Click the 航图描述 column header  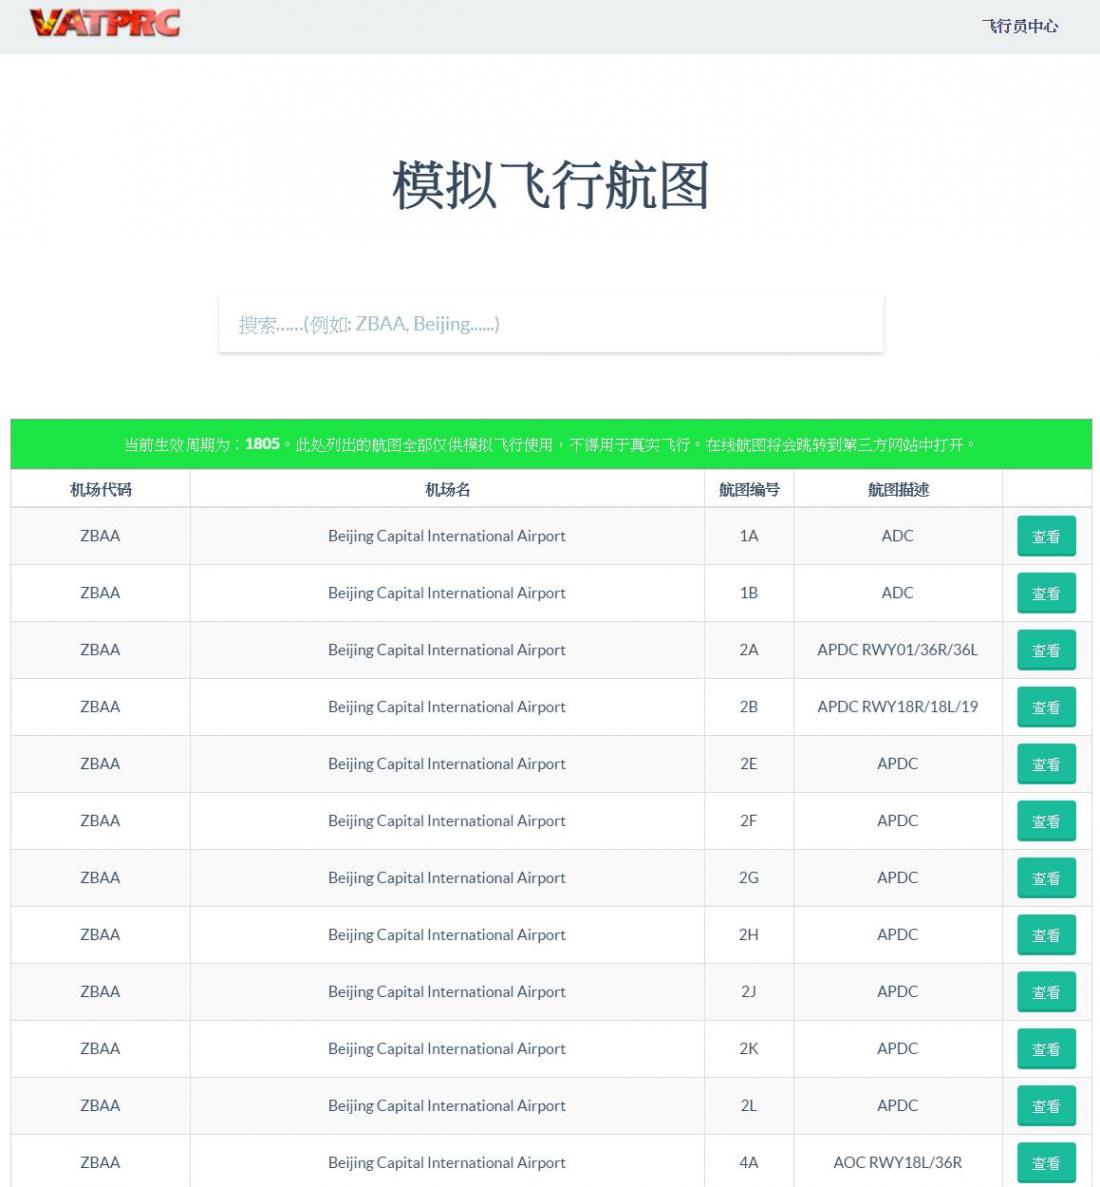click(898, 490)
